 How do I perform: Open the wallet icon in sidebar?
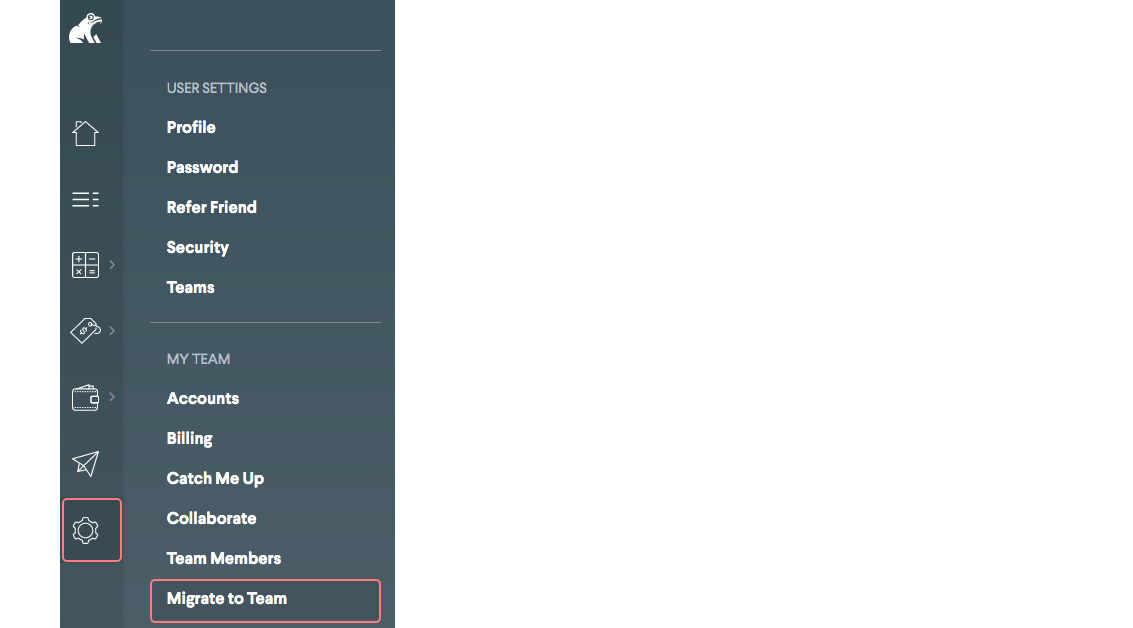pyautogui.click(x=85, y=398)
